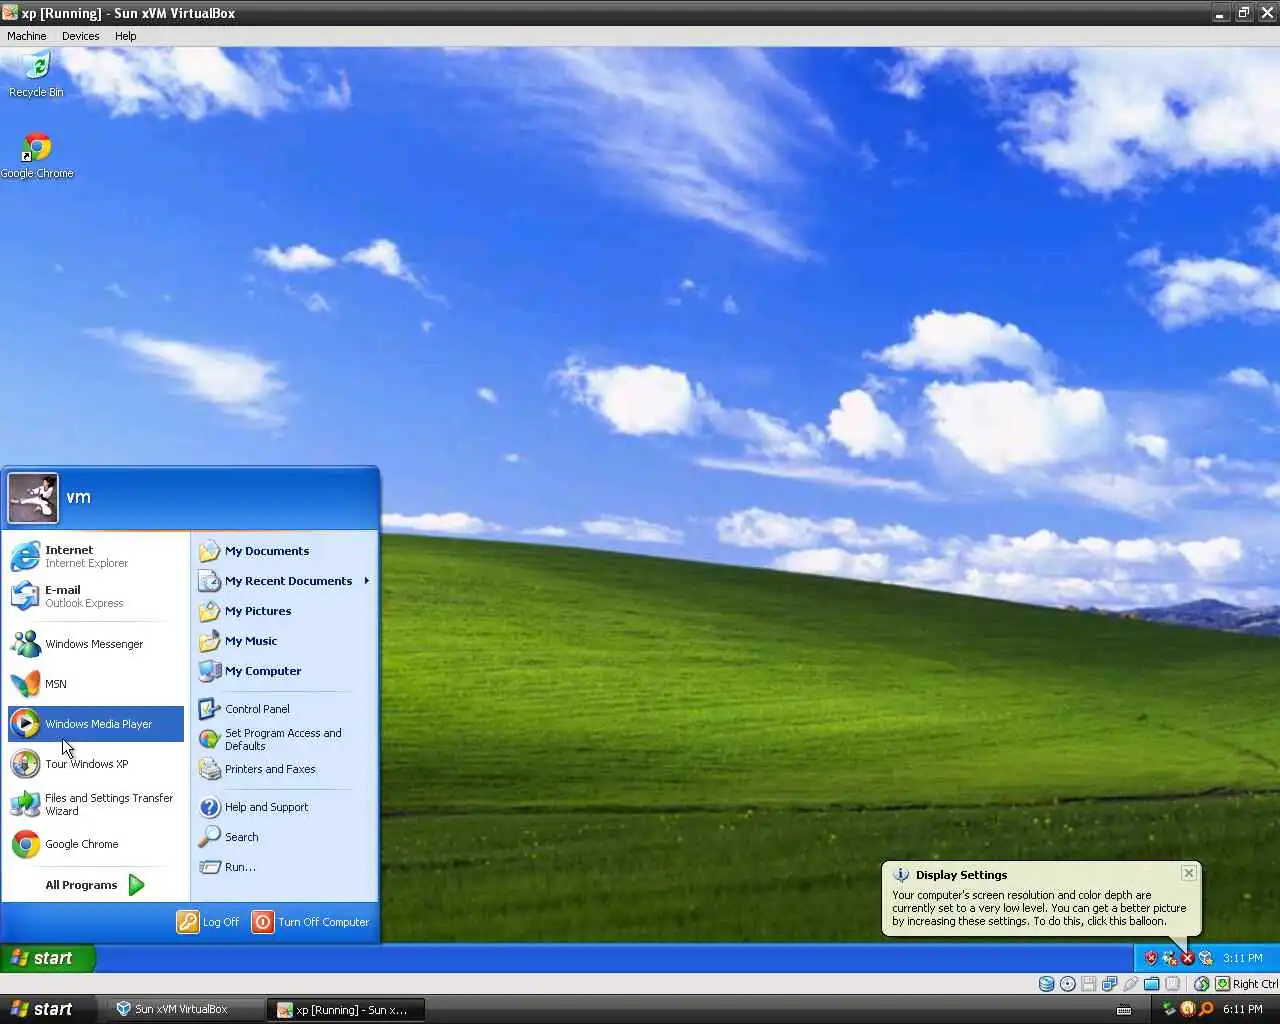Click the network tour tray icon beside guest clock
This screenshot has height=1024, width=1280.
tap(1206, 958)
